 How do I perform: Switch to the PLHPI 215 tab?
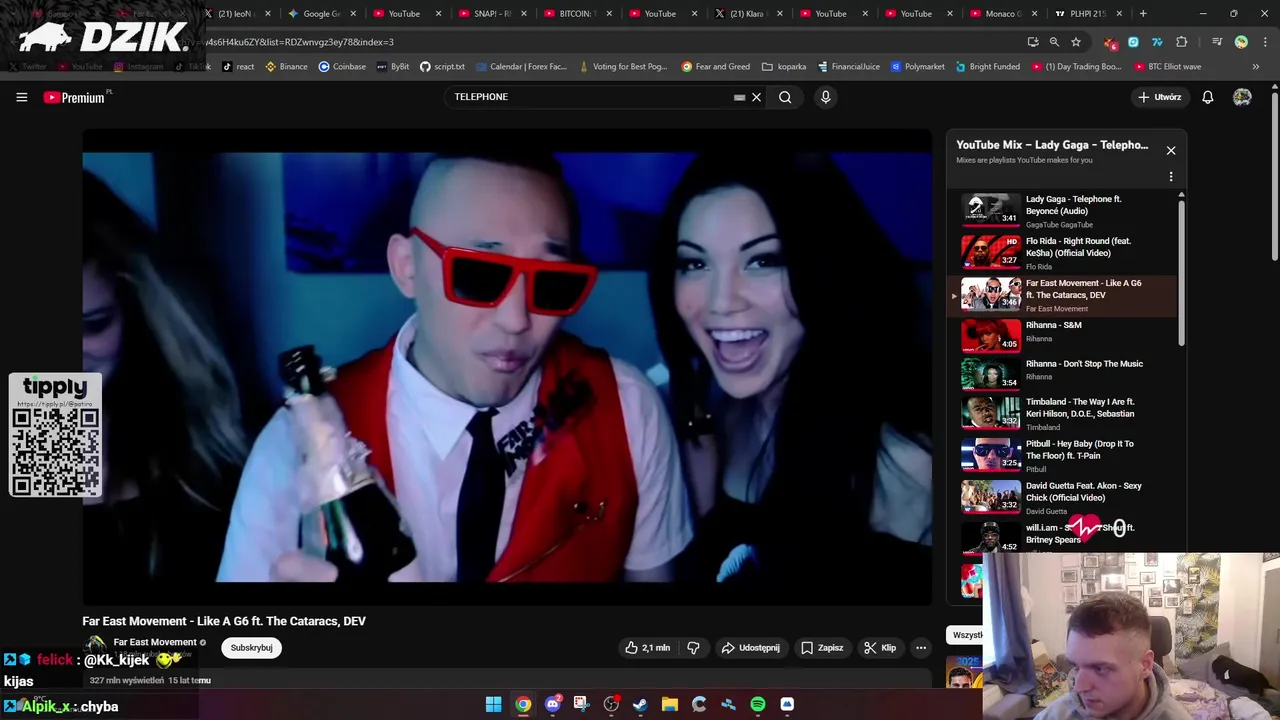pyautogui.click(x=1088, y=14)
